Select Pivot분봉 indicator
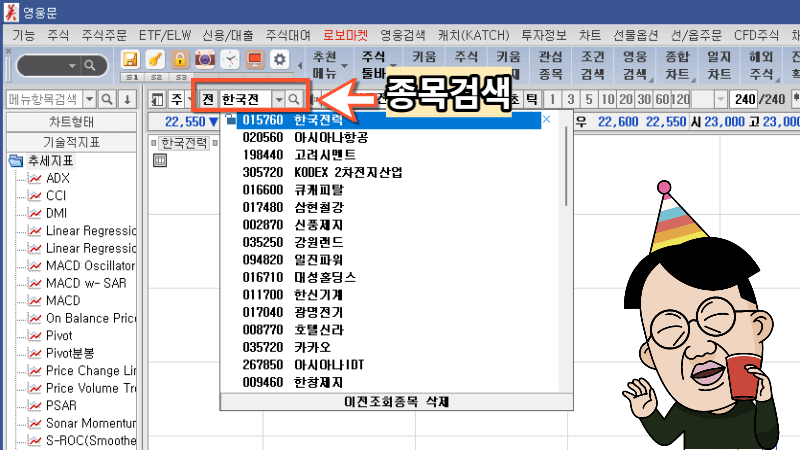This screenshot has height=450, width=800. pyautogui.click(x=70, y=353)
